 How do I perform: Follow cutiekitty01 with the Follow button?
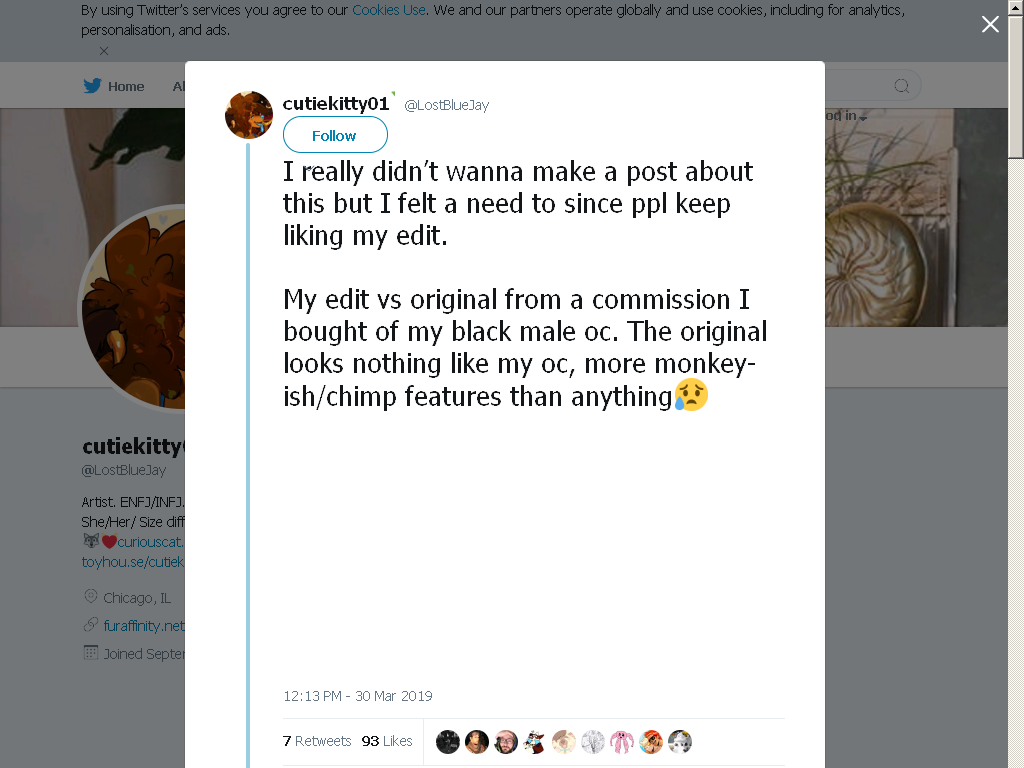[335, 135]
